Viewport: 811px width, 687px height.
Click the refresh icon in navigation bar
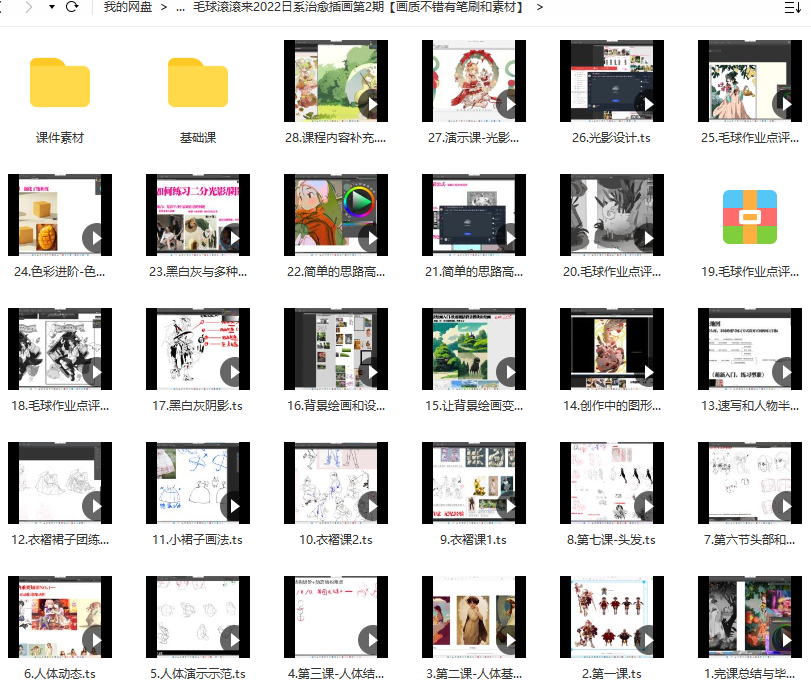click(72, 8)
